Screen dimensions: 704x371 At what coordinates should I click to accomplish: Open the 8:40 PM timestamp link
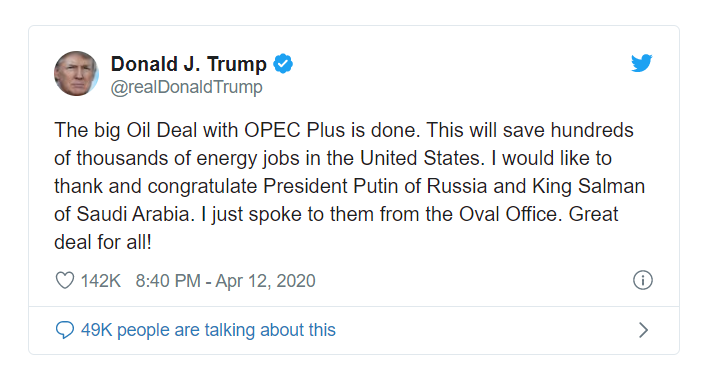[167, 281]
